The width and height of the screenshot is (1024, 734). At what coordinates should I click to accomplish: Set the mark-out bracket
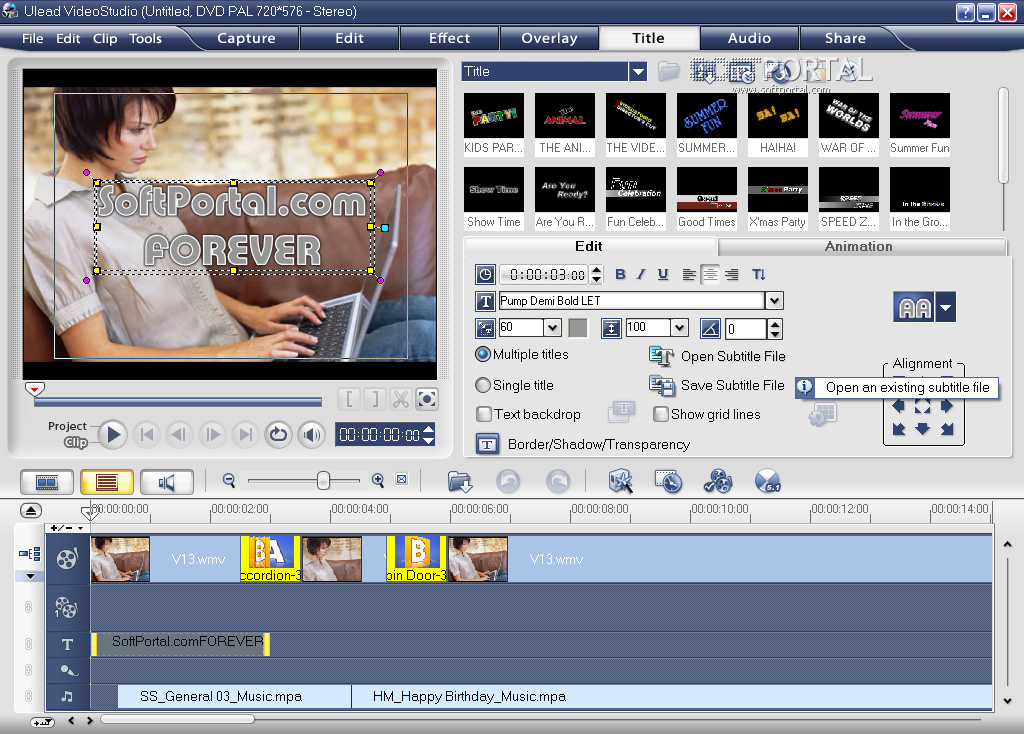(x=374, y=399)
